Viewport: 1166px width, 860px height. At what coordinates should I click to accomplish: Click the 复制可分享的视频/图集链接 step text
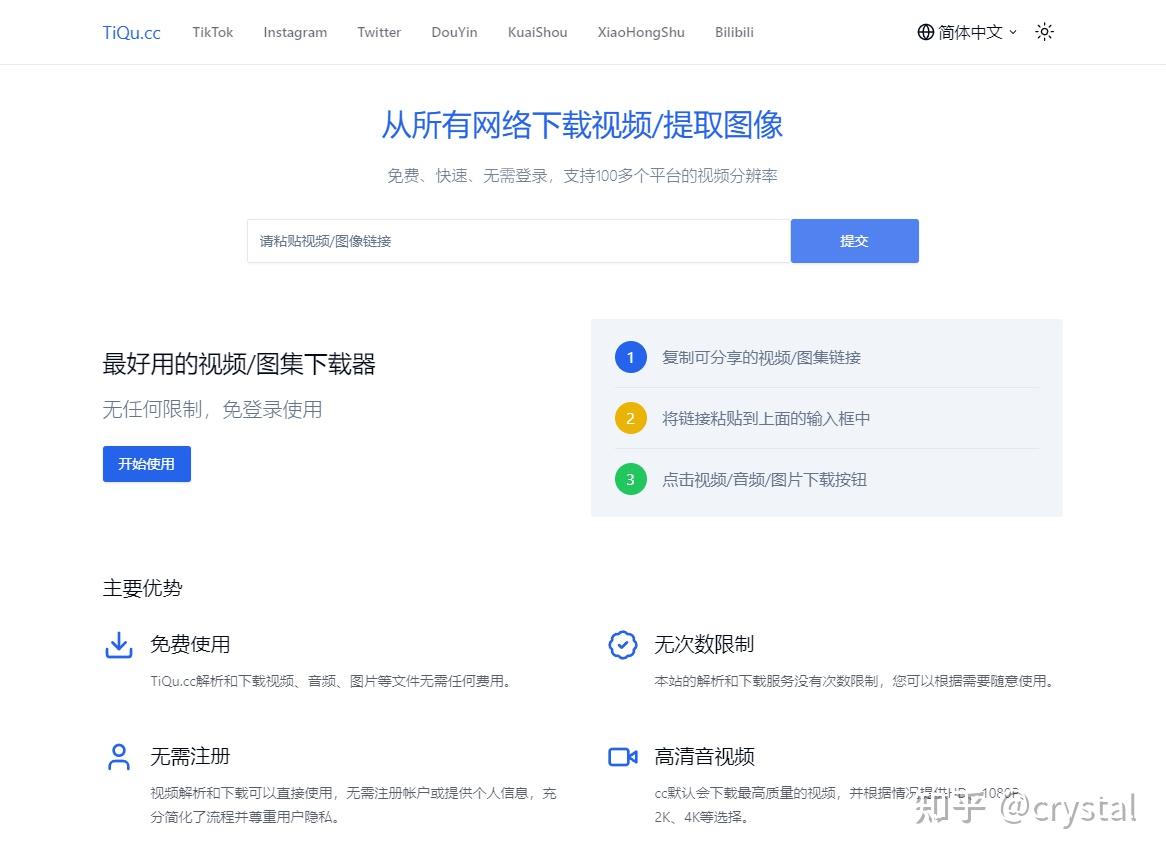pyautogui.click(x=761, y=358)
